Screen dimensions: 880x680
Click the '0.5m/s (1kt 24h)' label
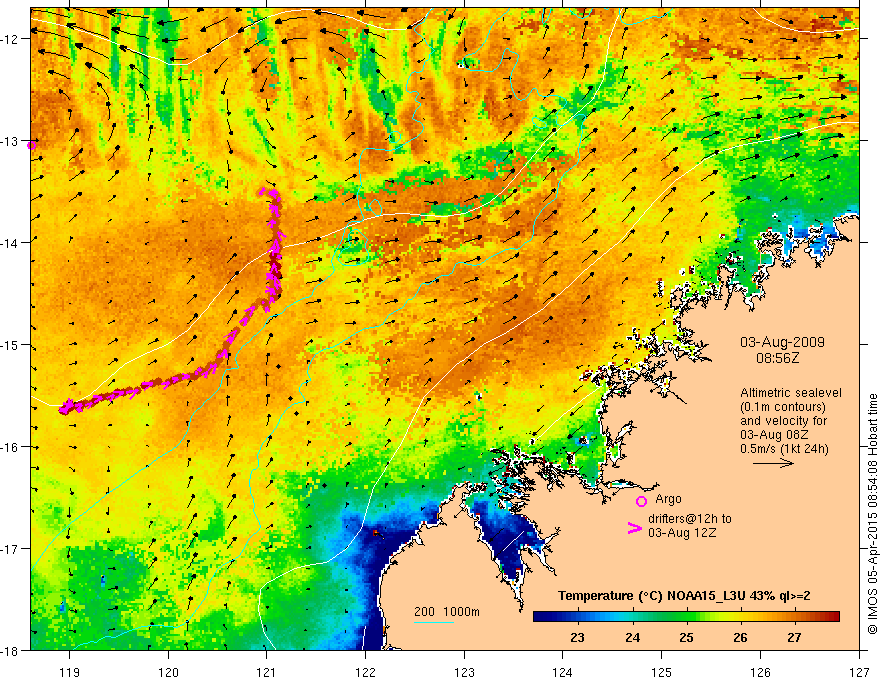(x=784, y=448)
